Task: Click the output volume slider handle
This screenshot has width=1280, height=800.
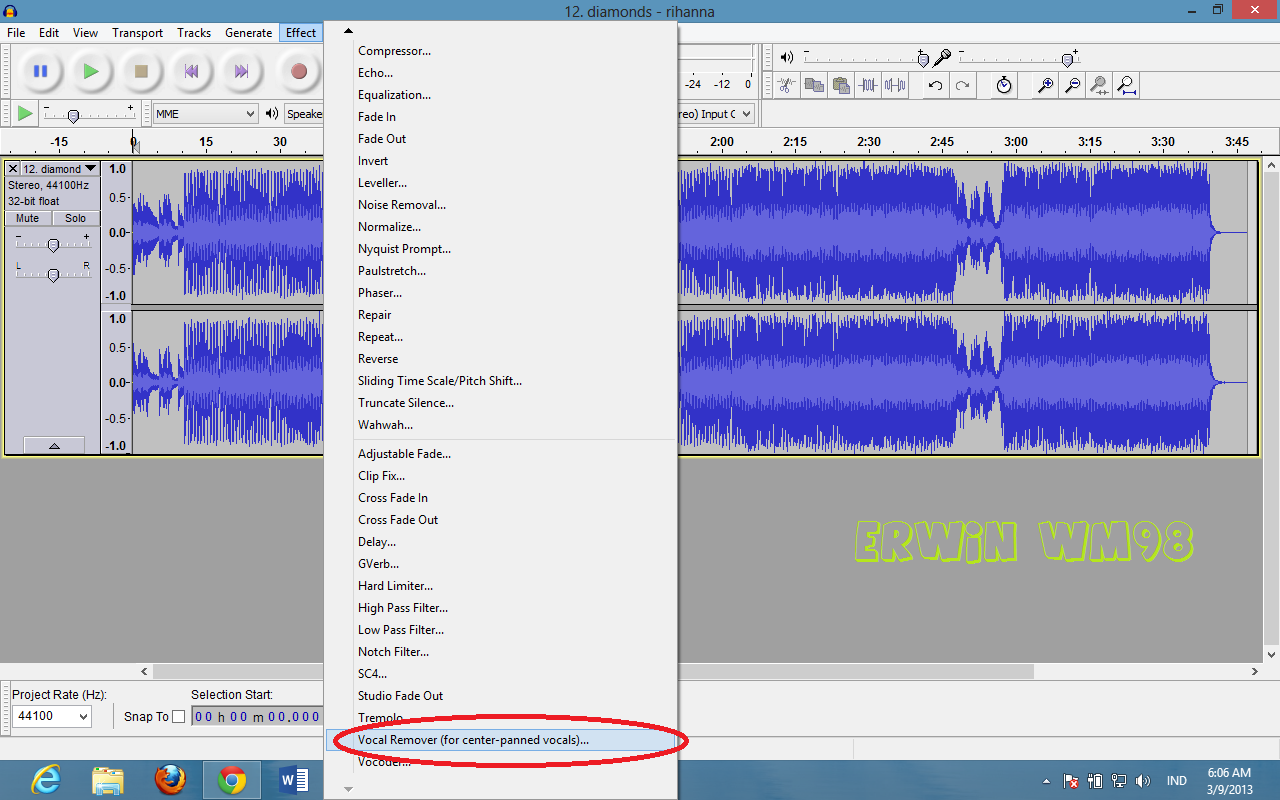Action: click(x=923, y=59)
